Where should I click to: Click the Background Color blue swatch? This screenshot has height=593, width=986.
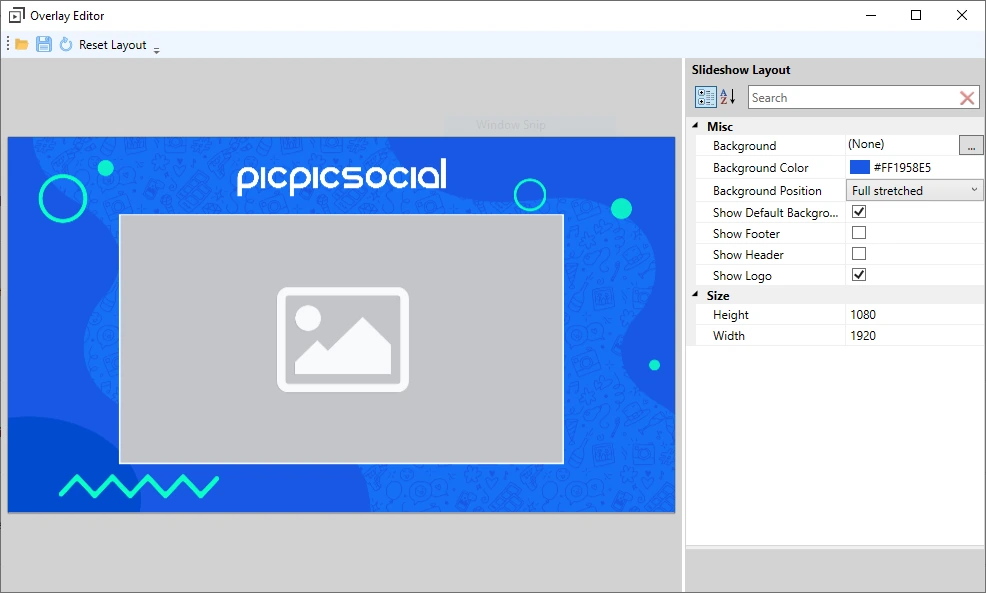(x=860, y=167)
